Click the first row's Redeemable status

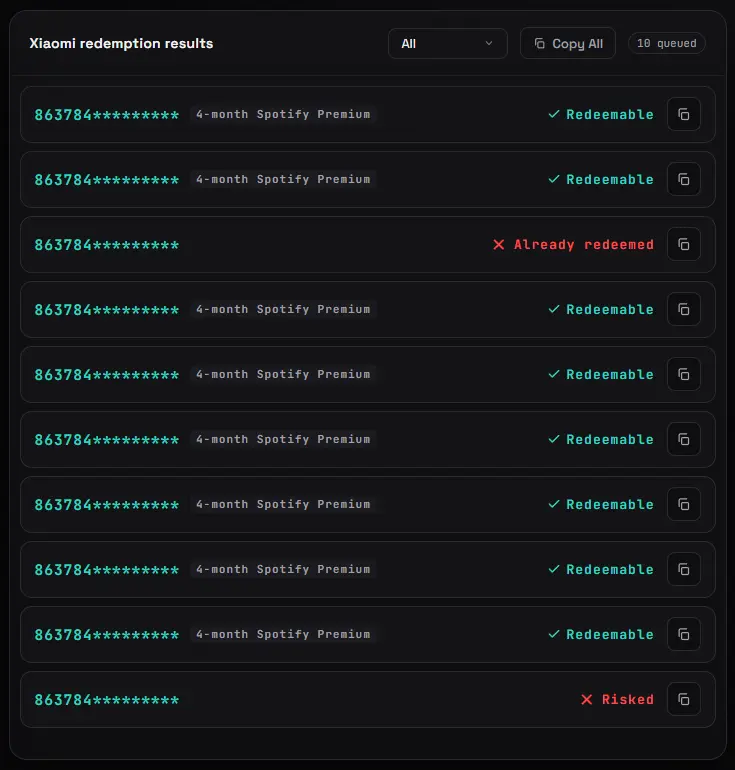click(x=601, y=114)
